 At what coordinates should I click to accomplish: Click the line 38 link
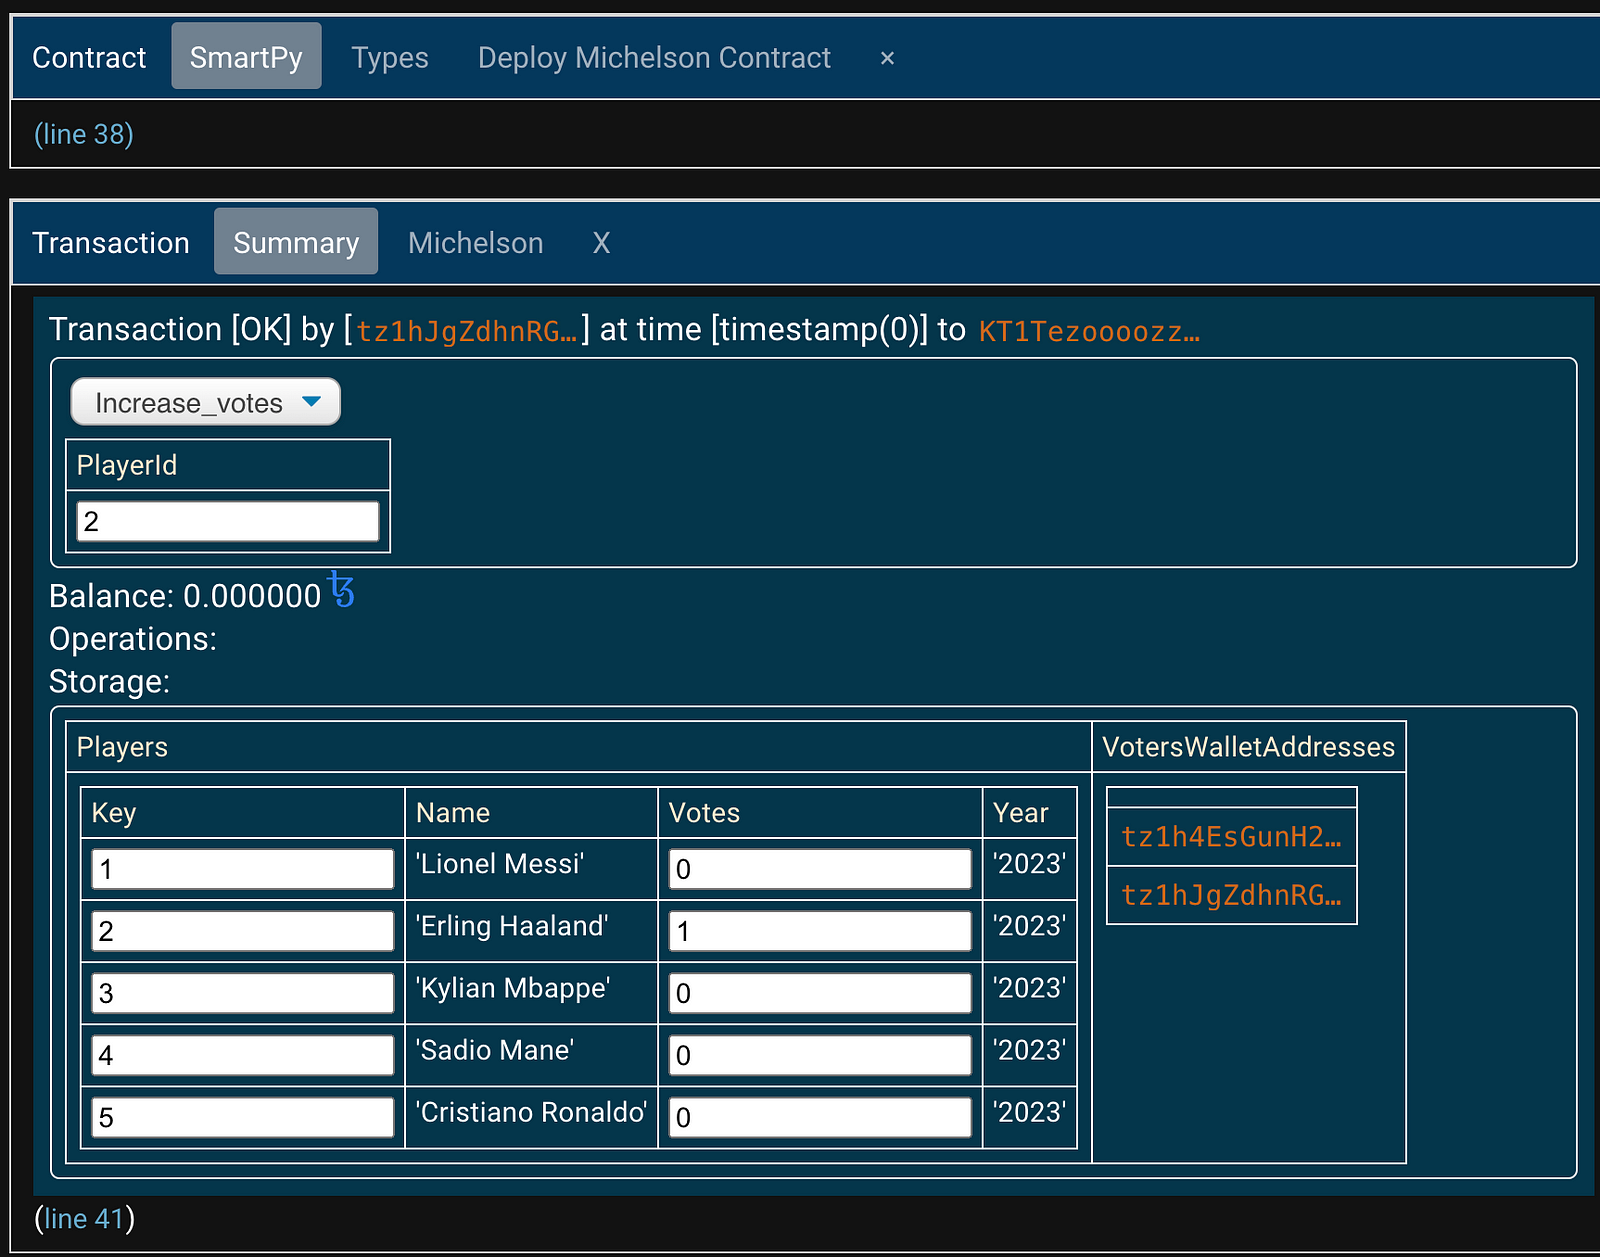click(x=84, y=134)
